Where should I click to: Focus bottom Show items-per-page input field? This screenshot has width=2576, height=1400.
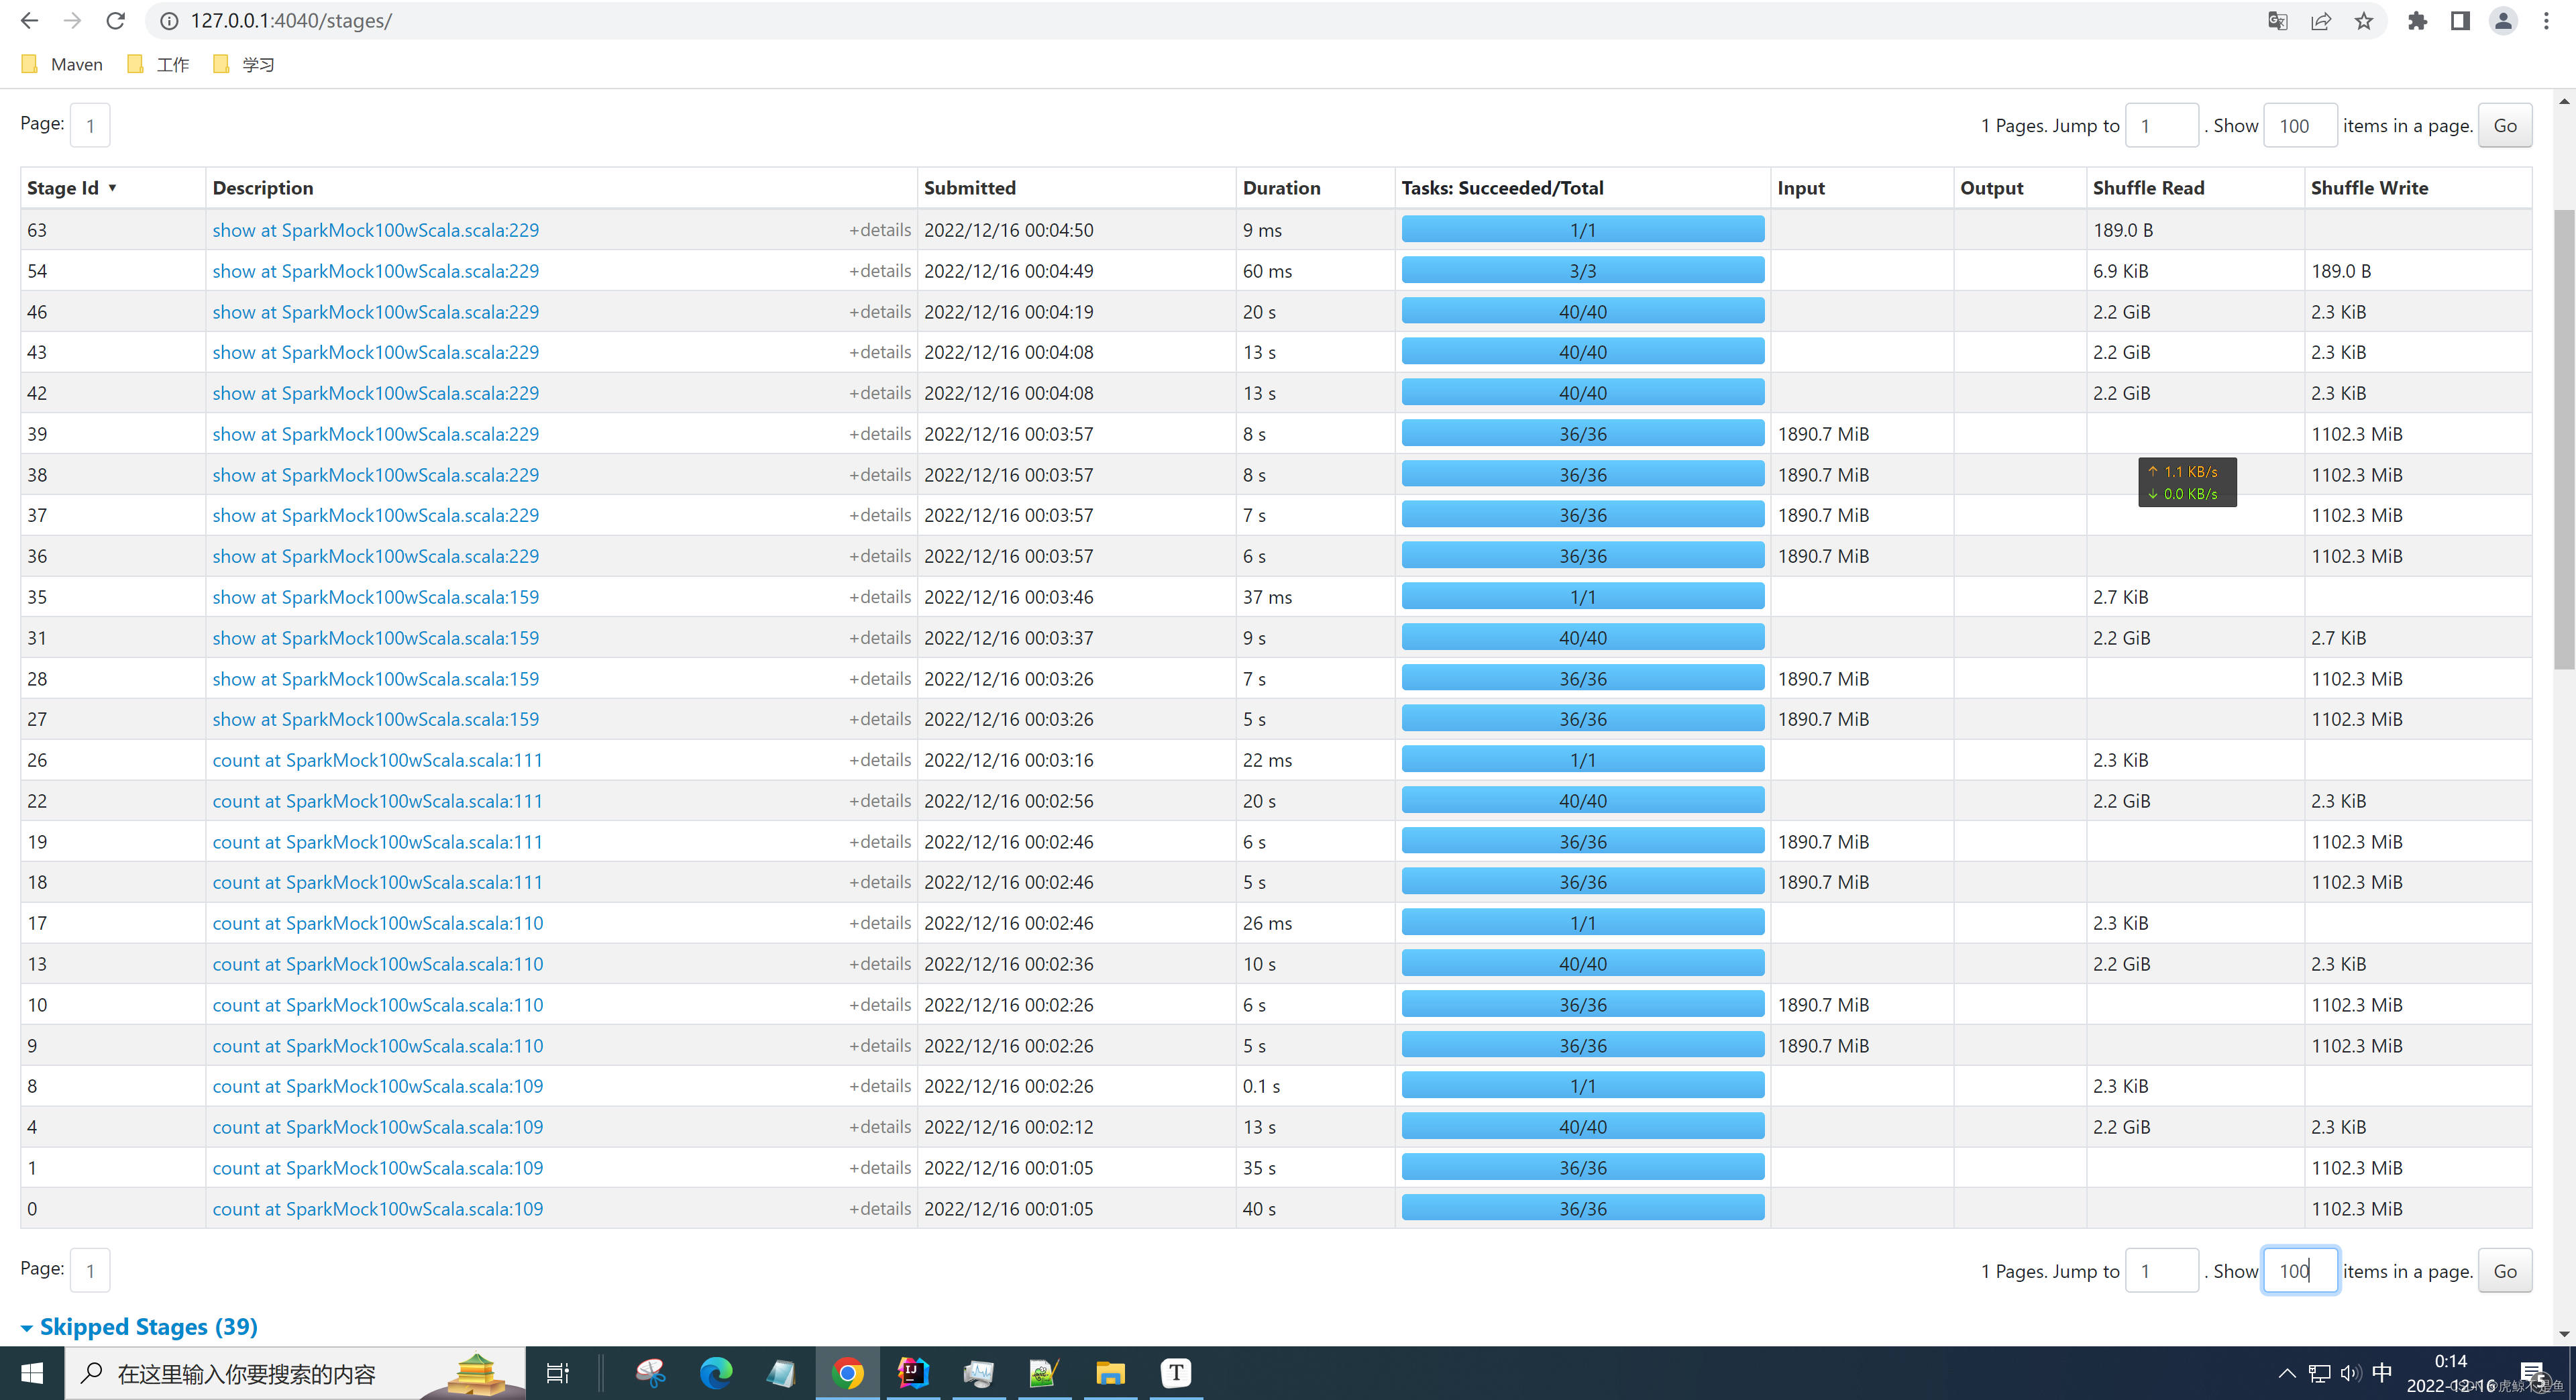click(x=2299, y=1271)
